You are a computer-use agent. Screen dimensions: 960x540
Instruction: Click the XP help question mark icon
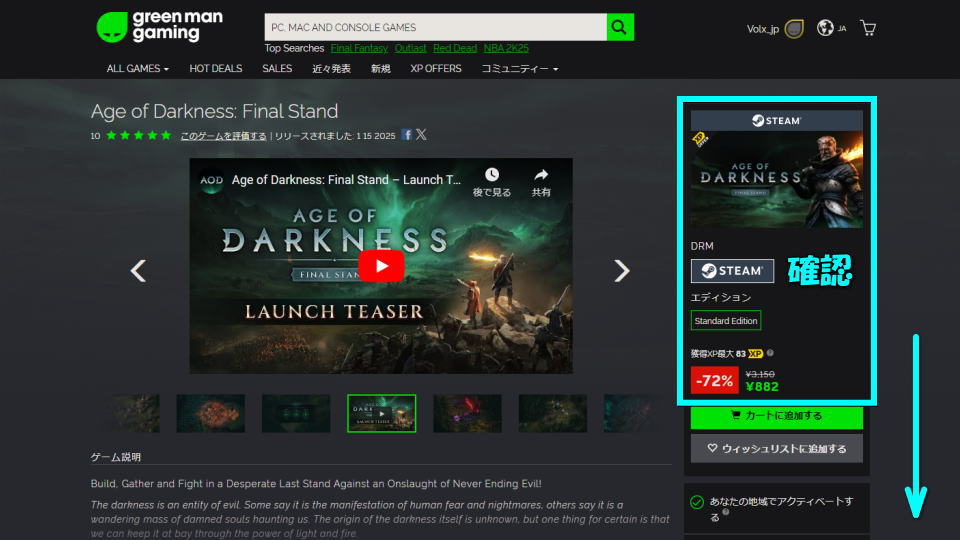(x=770, y=353)
